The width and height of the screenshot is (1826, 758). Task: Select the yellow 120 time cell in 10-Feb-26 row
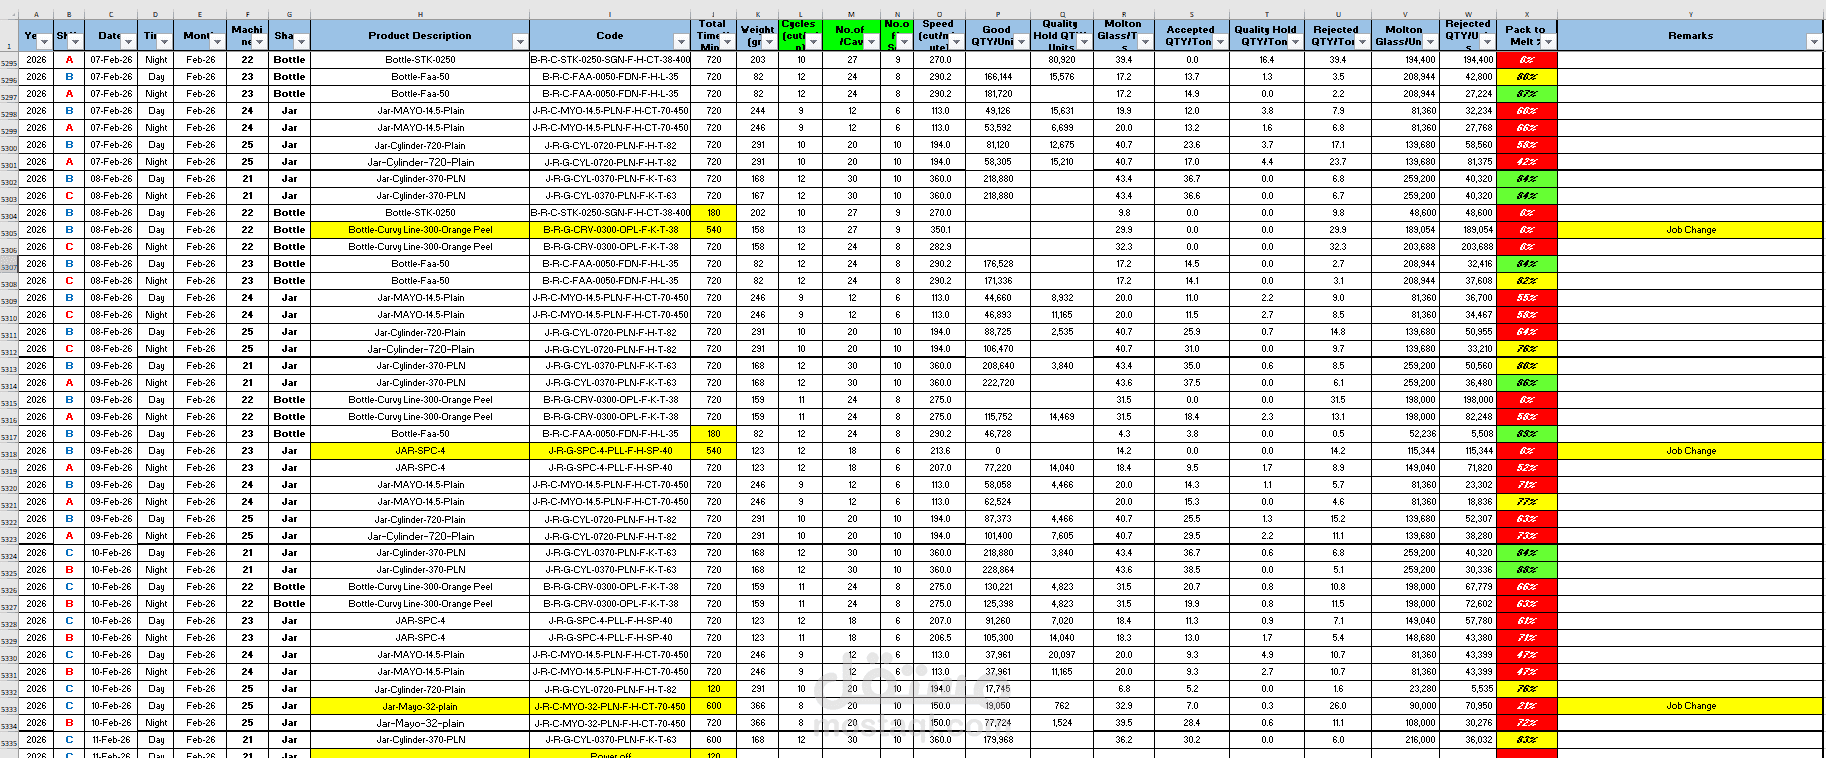(714, 689)
